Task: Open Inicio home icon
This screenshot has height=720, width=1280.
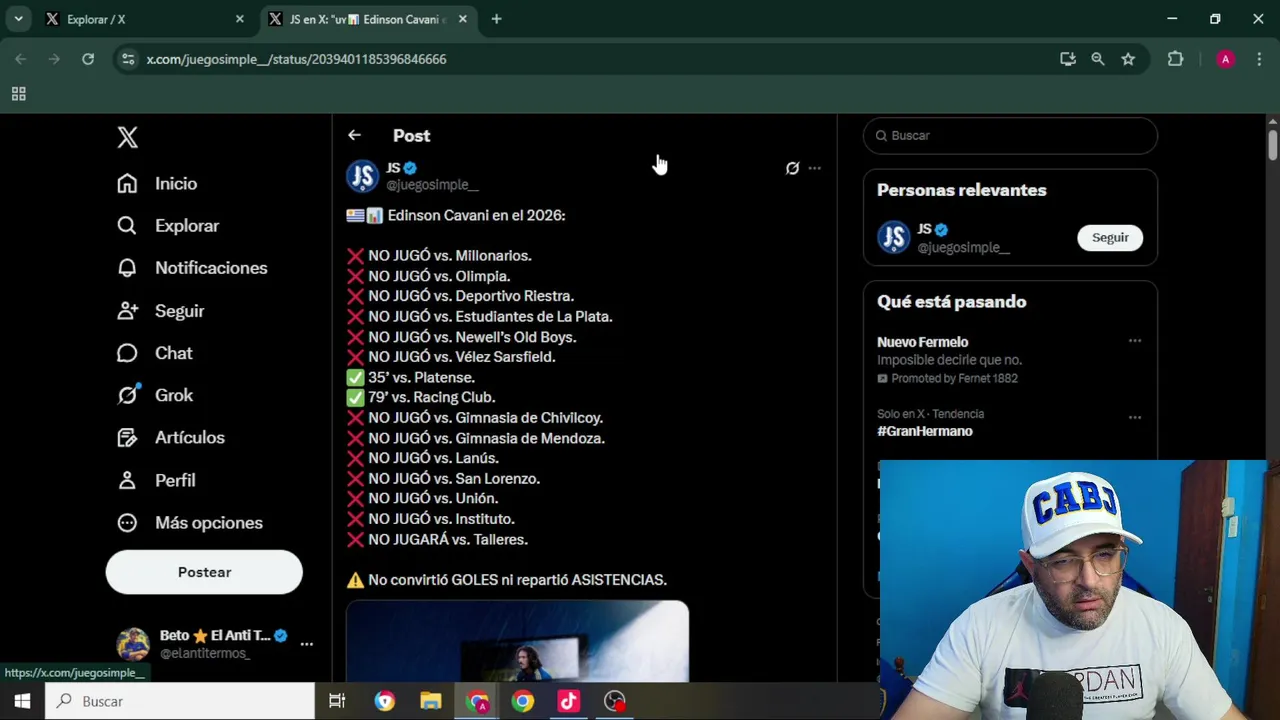Action: [127, 183]
